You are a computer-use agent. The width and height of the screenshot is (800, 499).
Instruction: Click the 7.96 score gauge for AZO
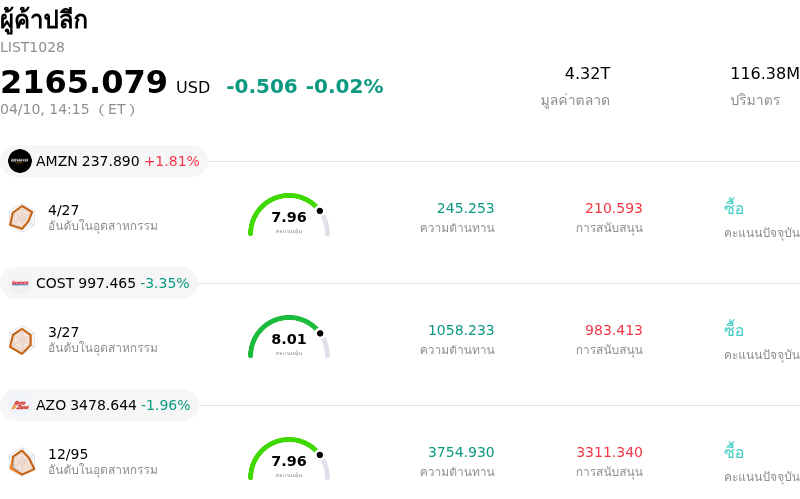click(289, 460)
